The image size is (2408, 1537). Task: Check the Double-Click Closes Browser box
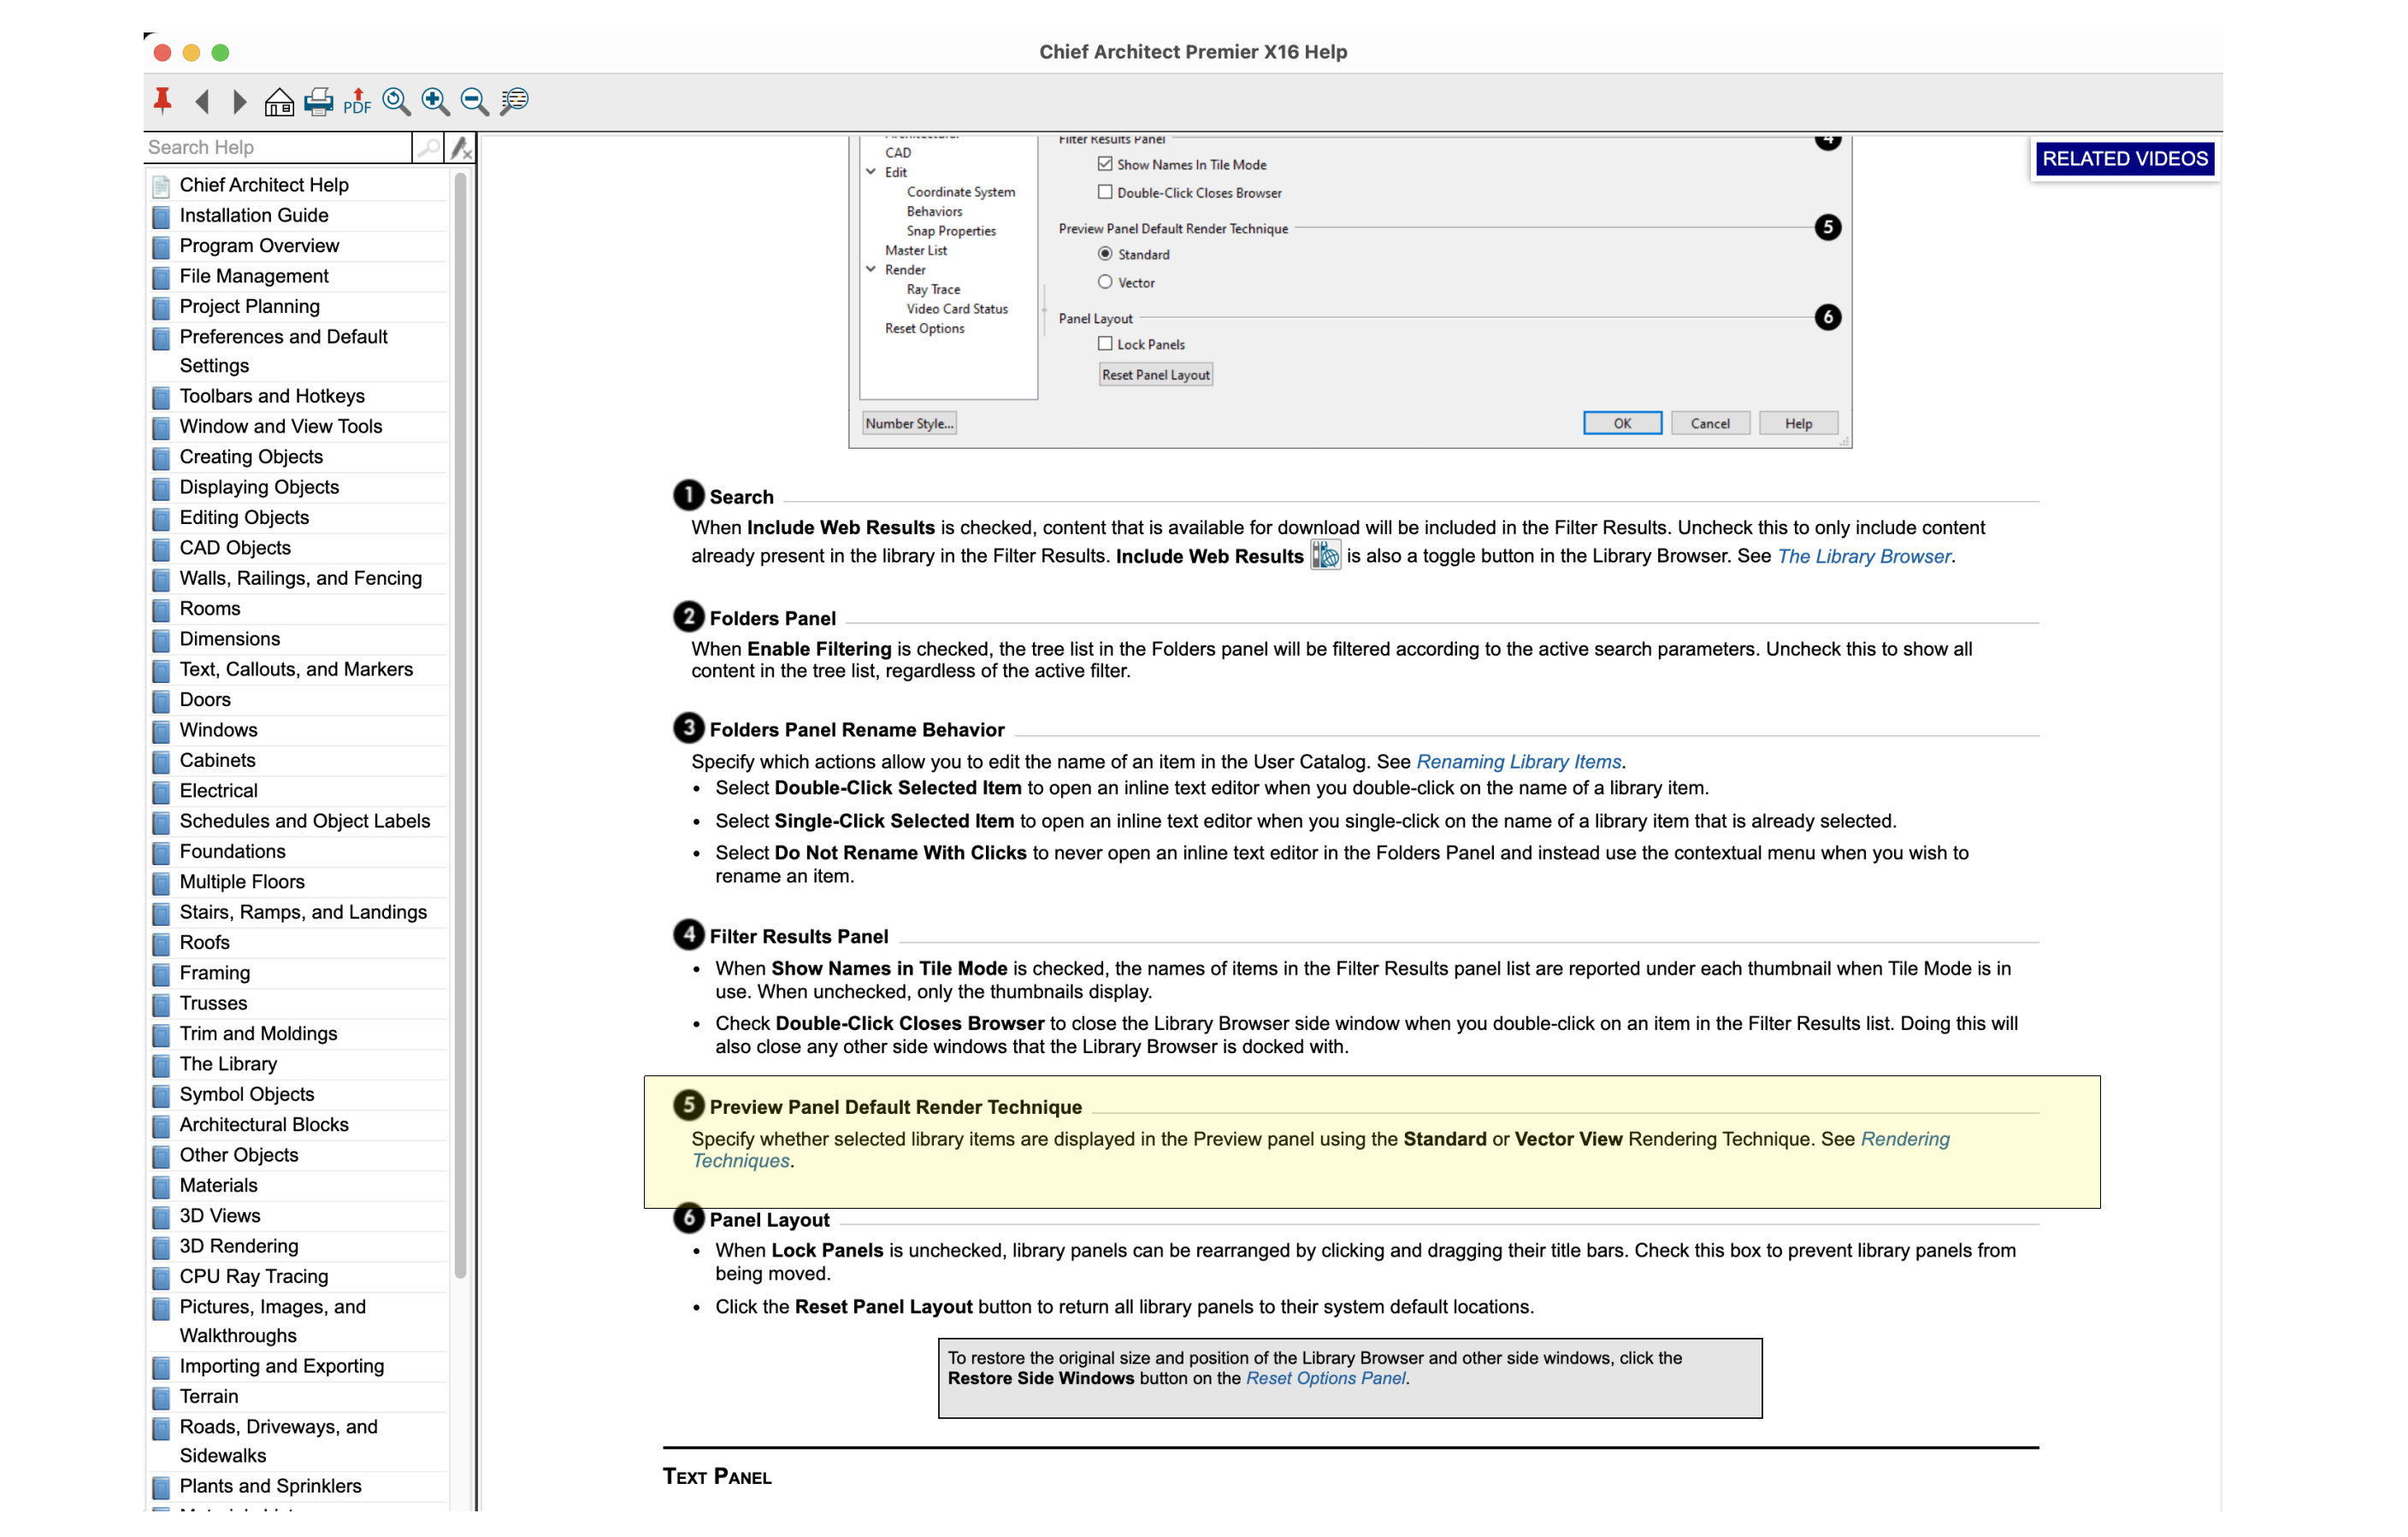point(1105,192)
